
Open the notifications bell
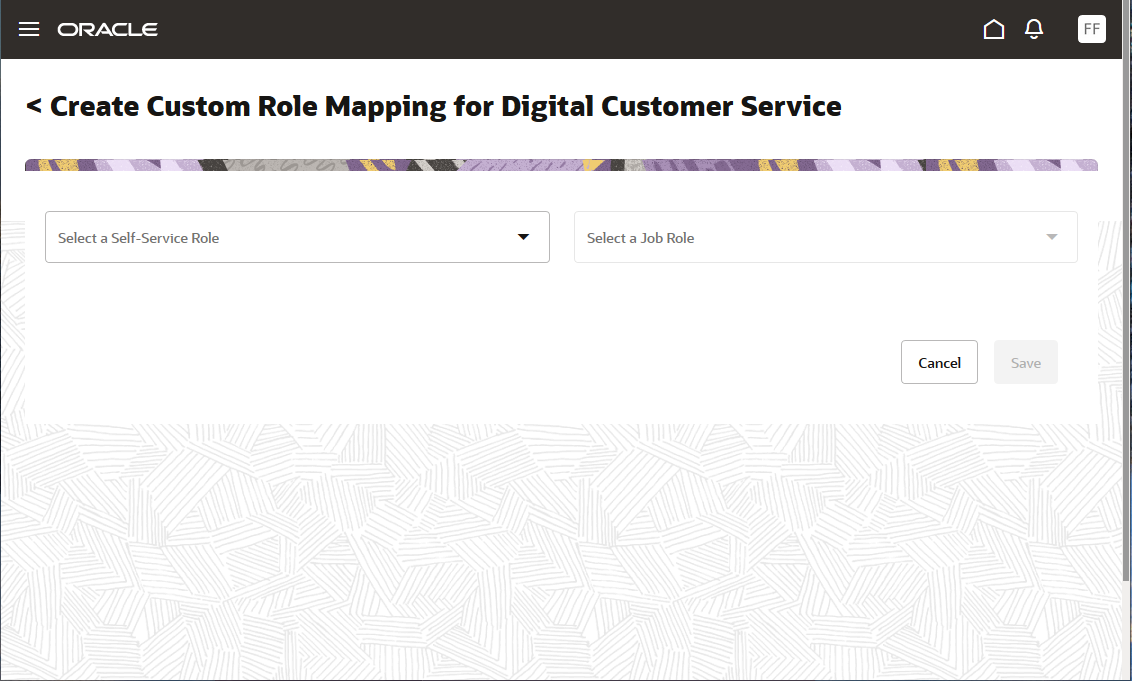click(1034, 29)
